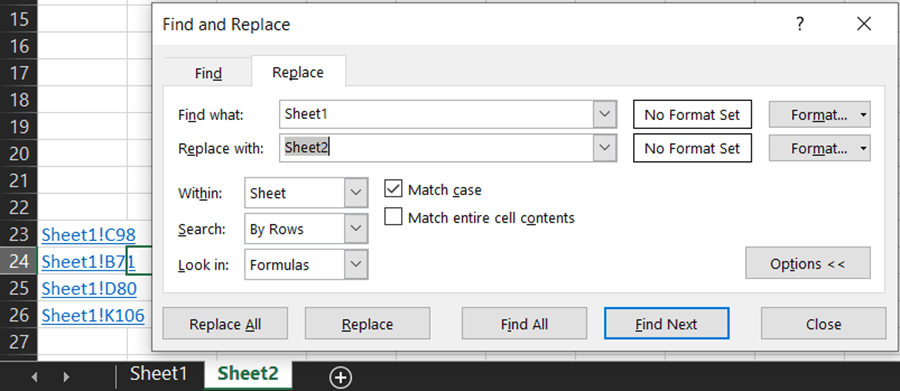This screenshot has height=391, width=900.
Task: Click the Close button in dialog
Action: pyautogui.click(x=823, y=324)
